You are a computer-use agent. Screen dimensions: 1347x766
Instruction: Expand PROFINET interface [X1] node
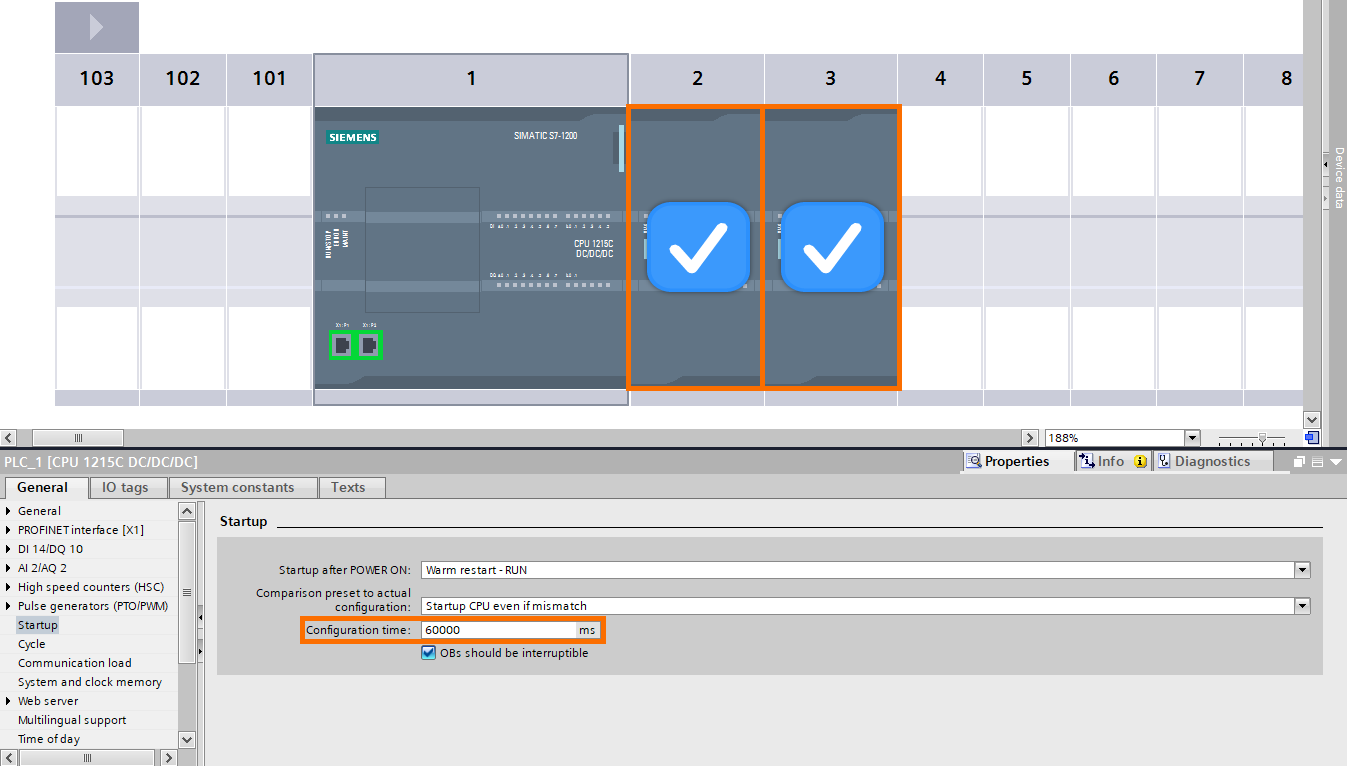[9, 530]
